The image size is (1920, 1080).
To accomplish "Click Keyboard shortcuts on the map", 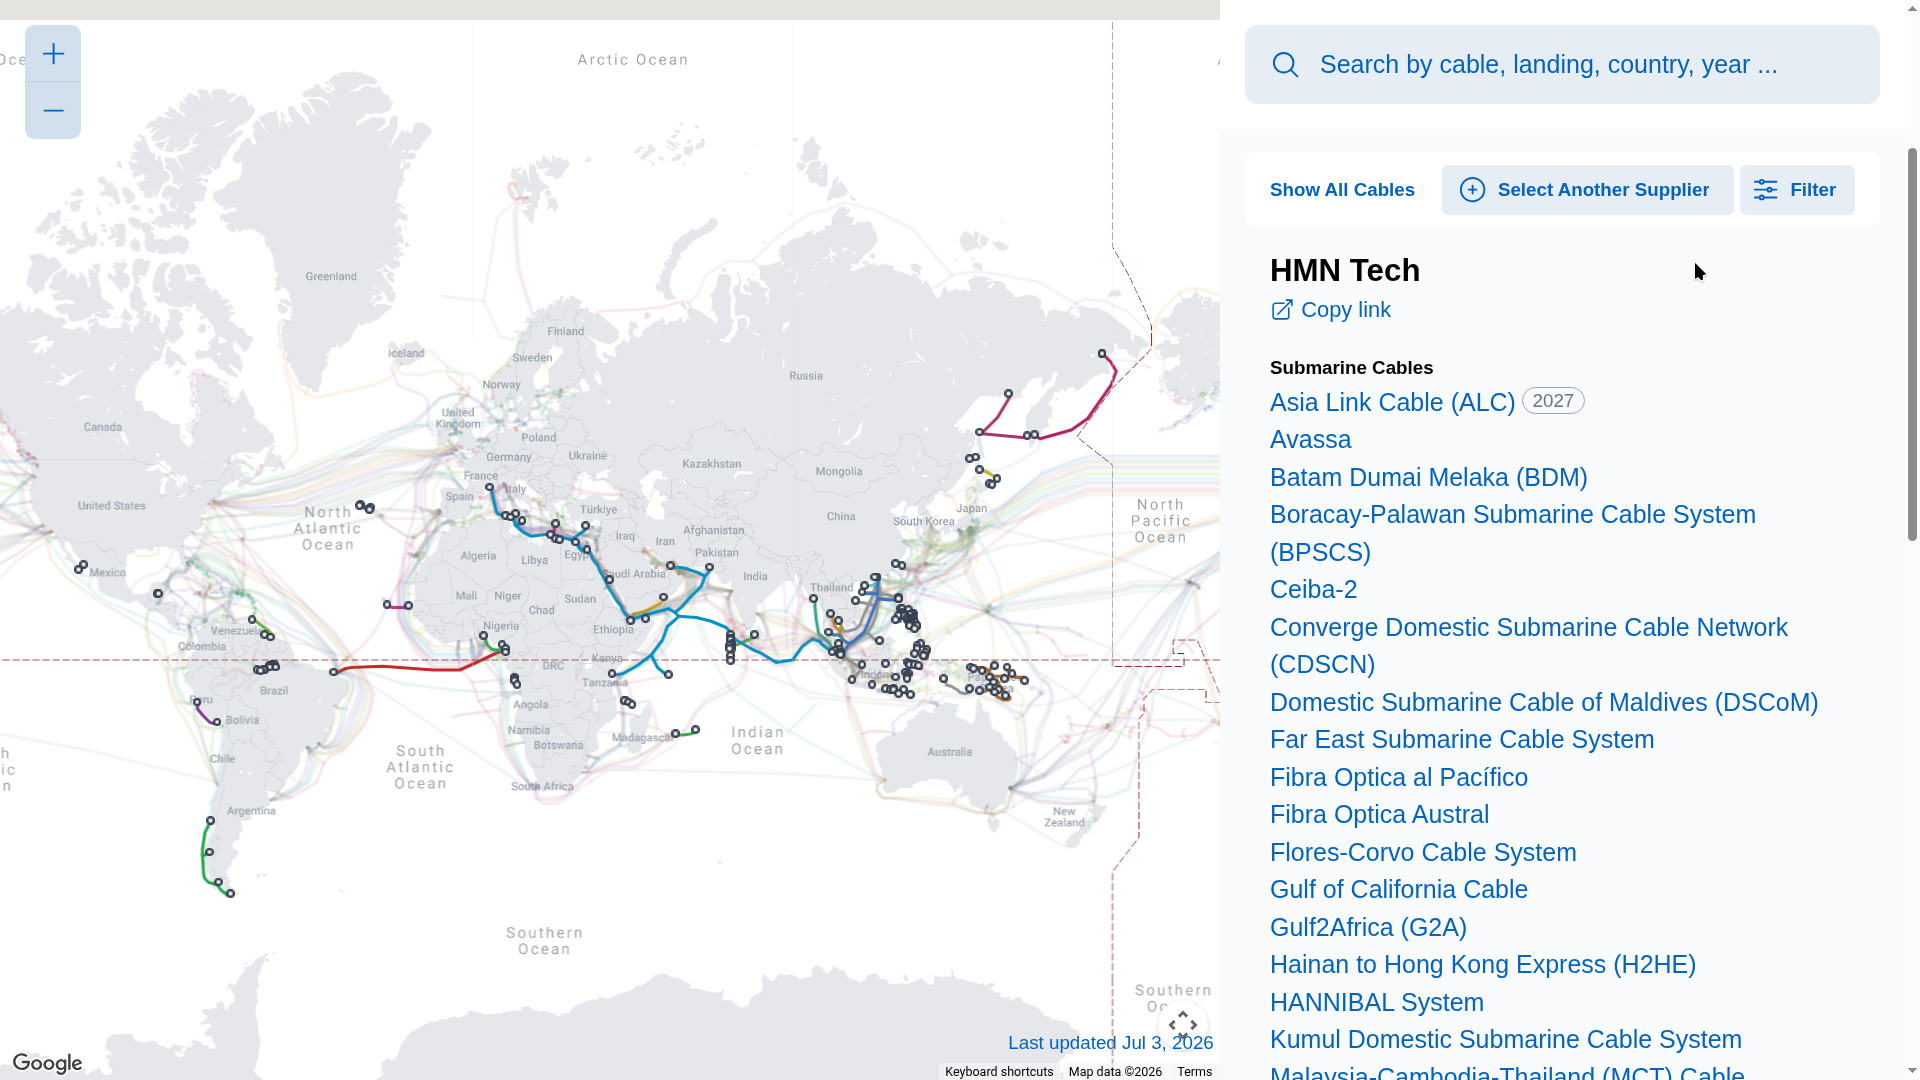I will click(x=999, y=1072).
